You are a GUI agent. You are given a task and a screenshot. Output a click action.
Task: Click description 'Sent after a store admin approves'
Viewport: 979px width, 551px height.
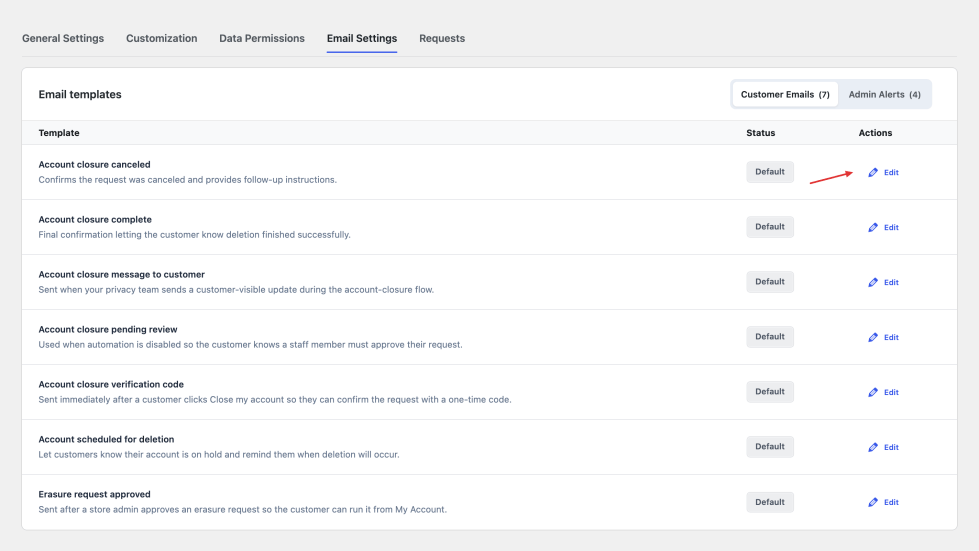(242, 509)
